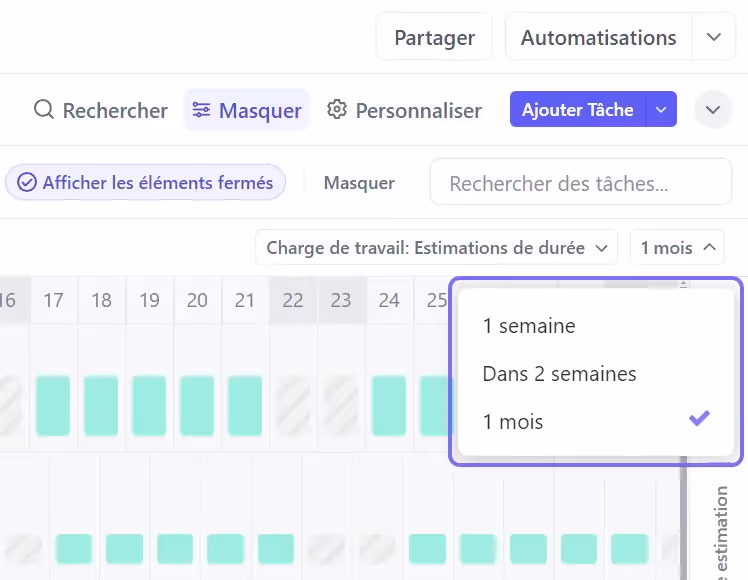Viewport: 748px width, 580px height.
Task: Select 1 semaine from the menu
Action: coord(529,326)
